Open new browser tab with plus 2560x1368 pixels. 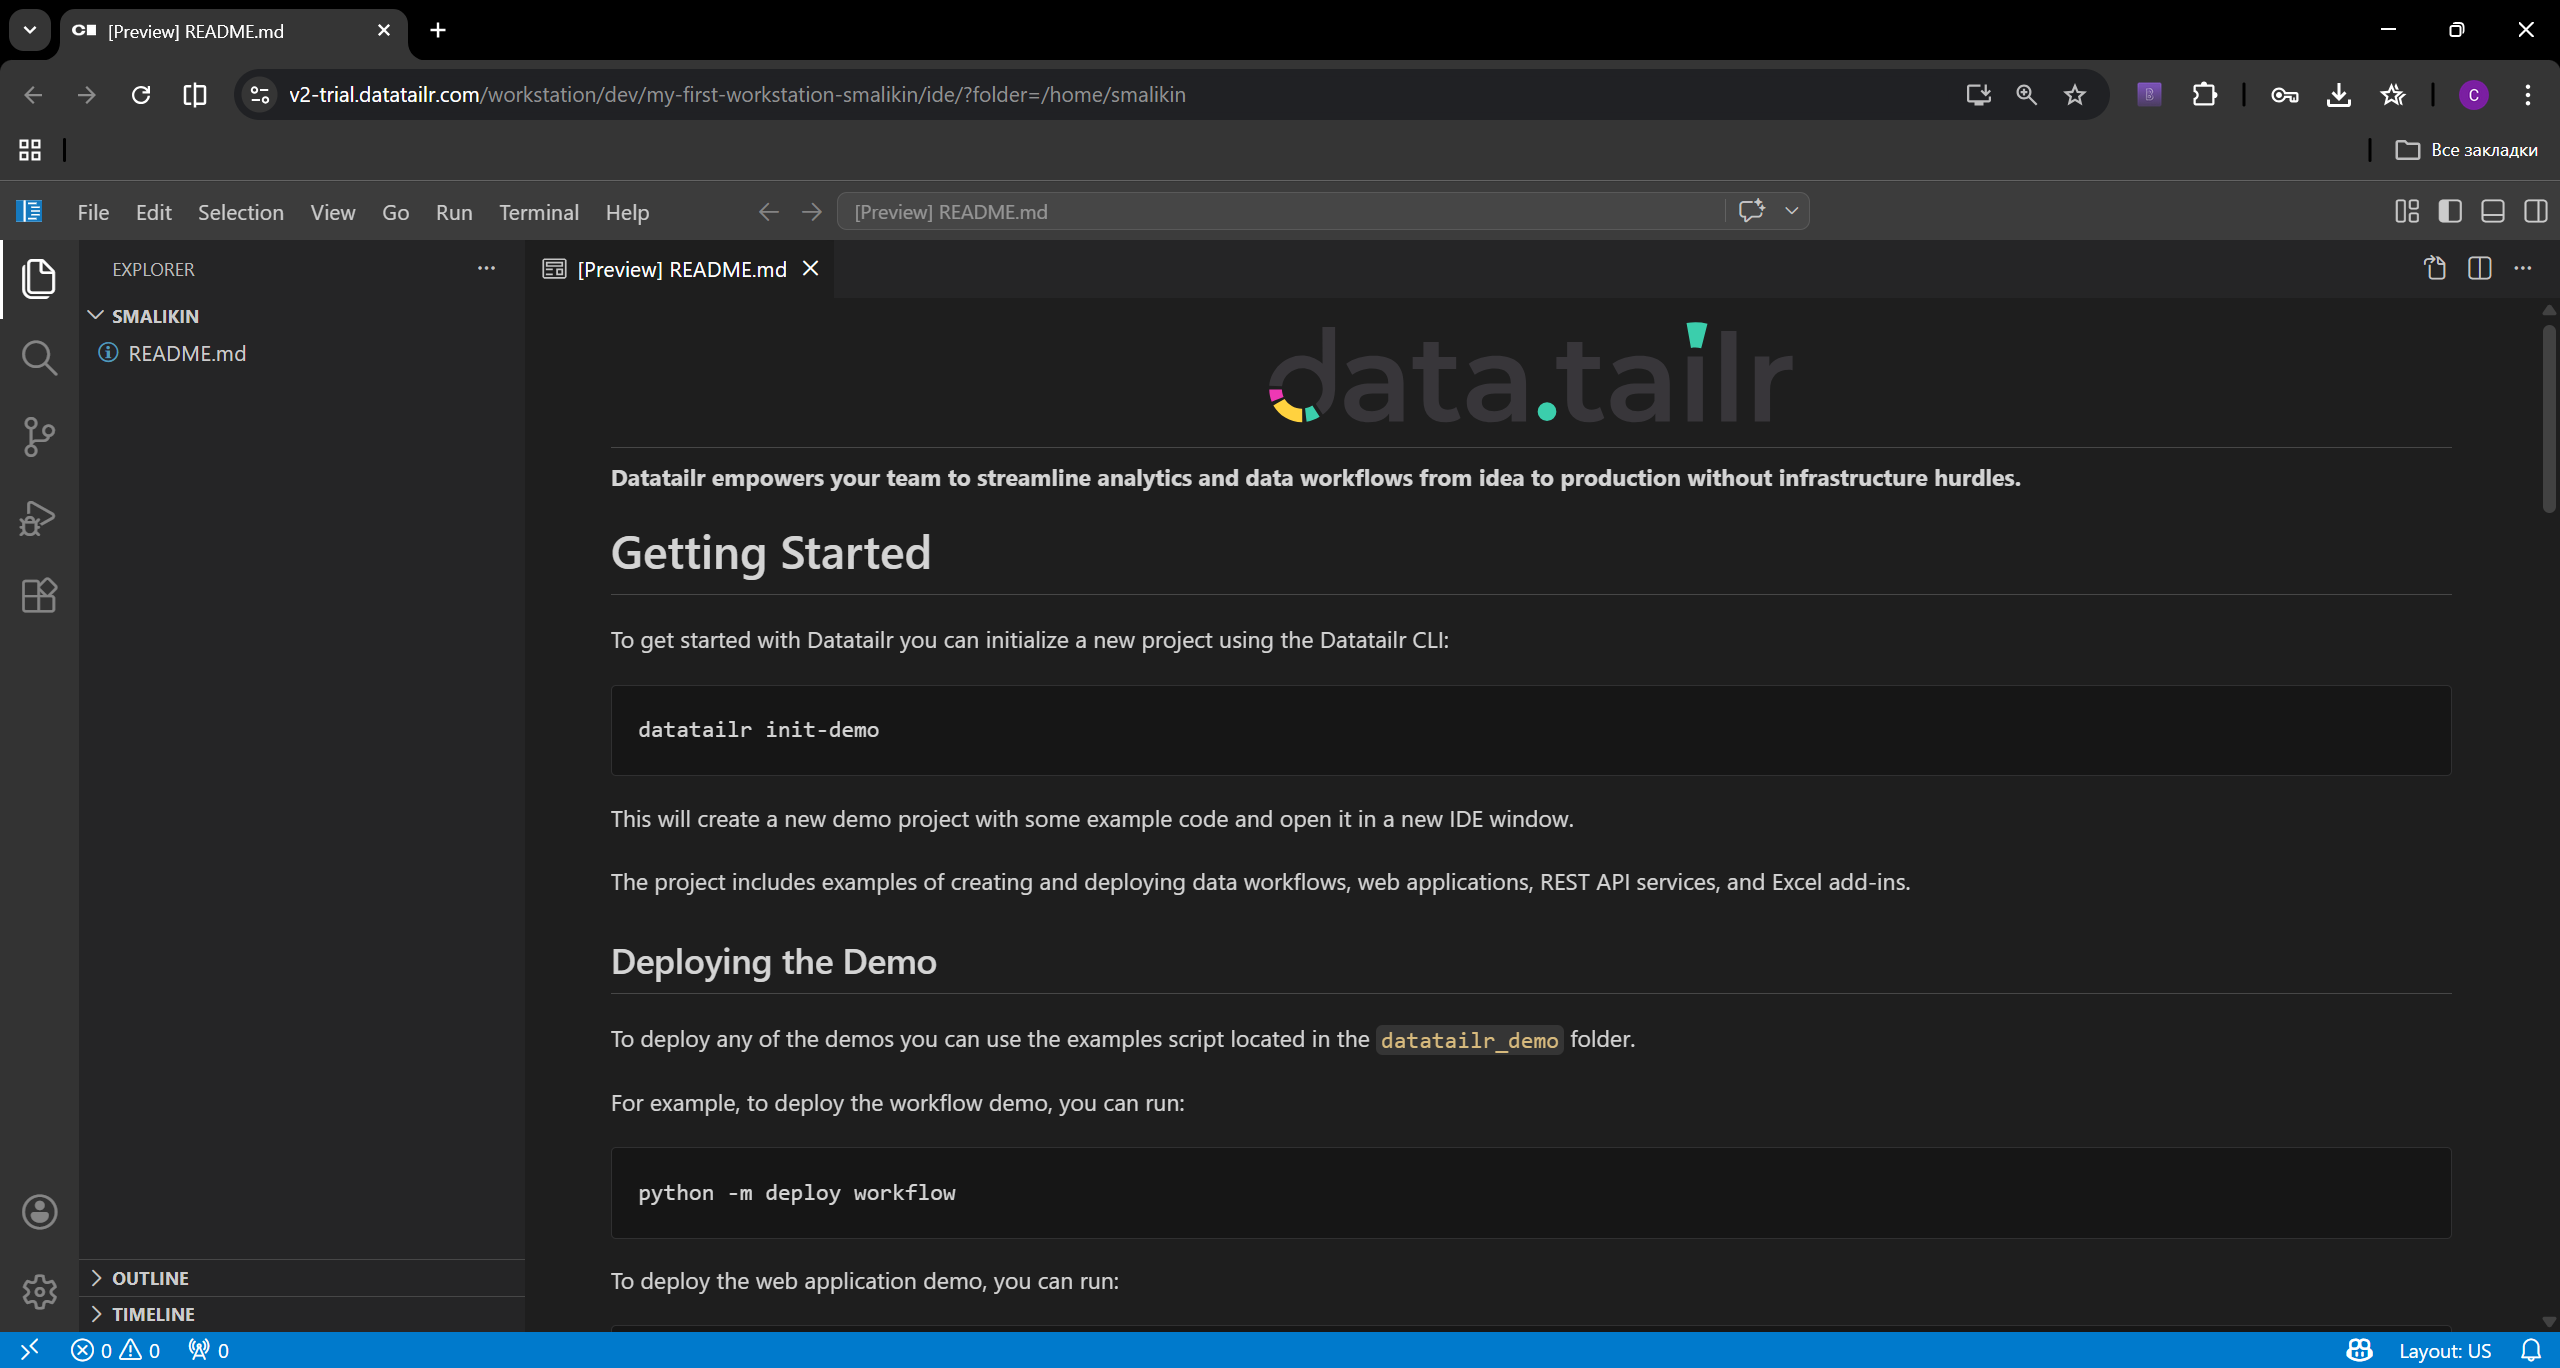pos(437,30)
